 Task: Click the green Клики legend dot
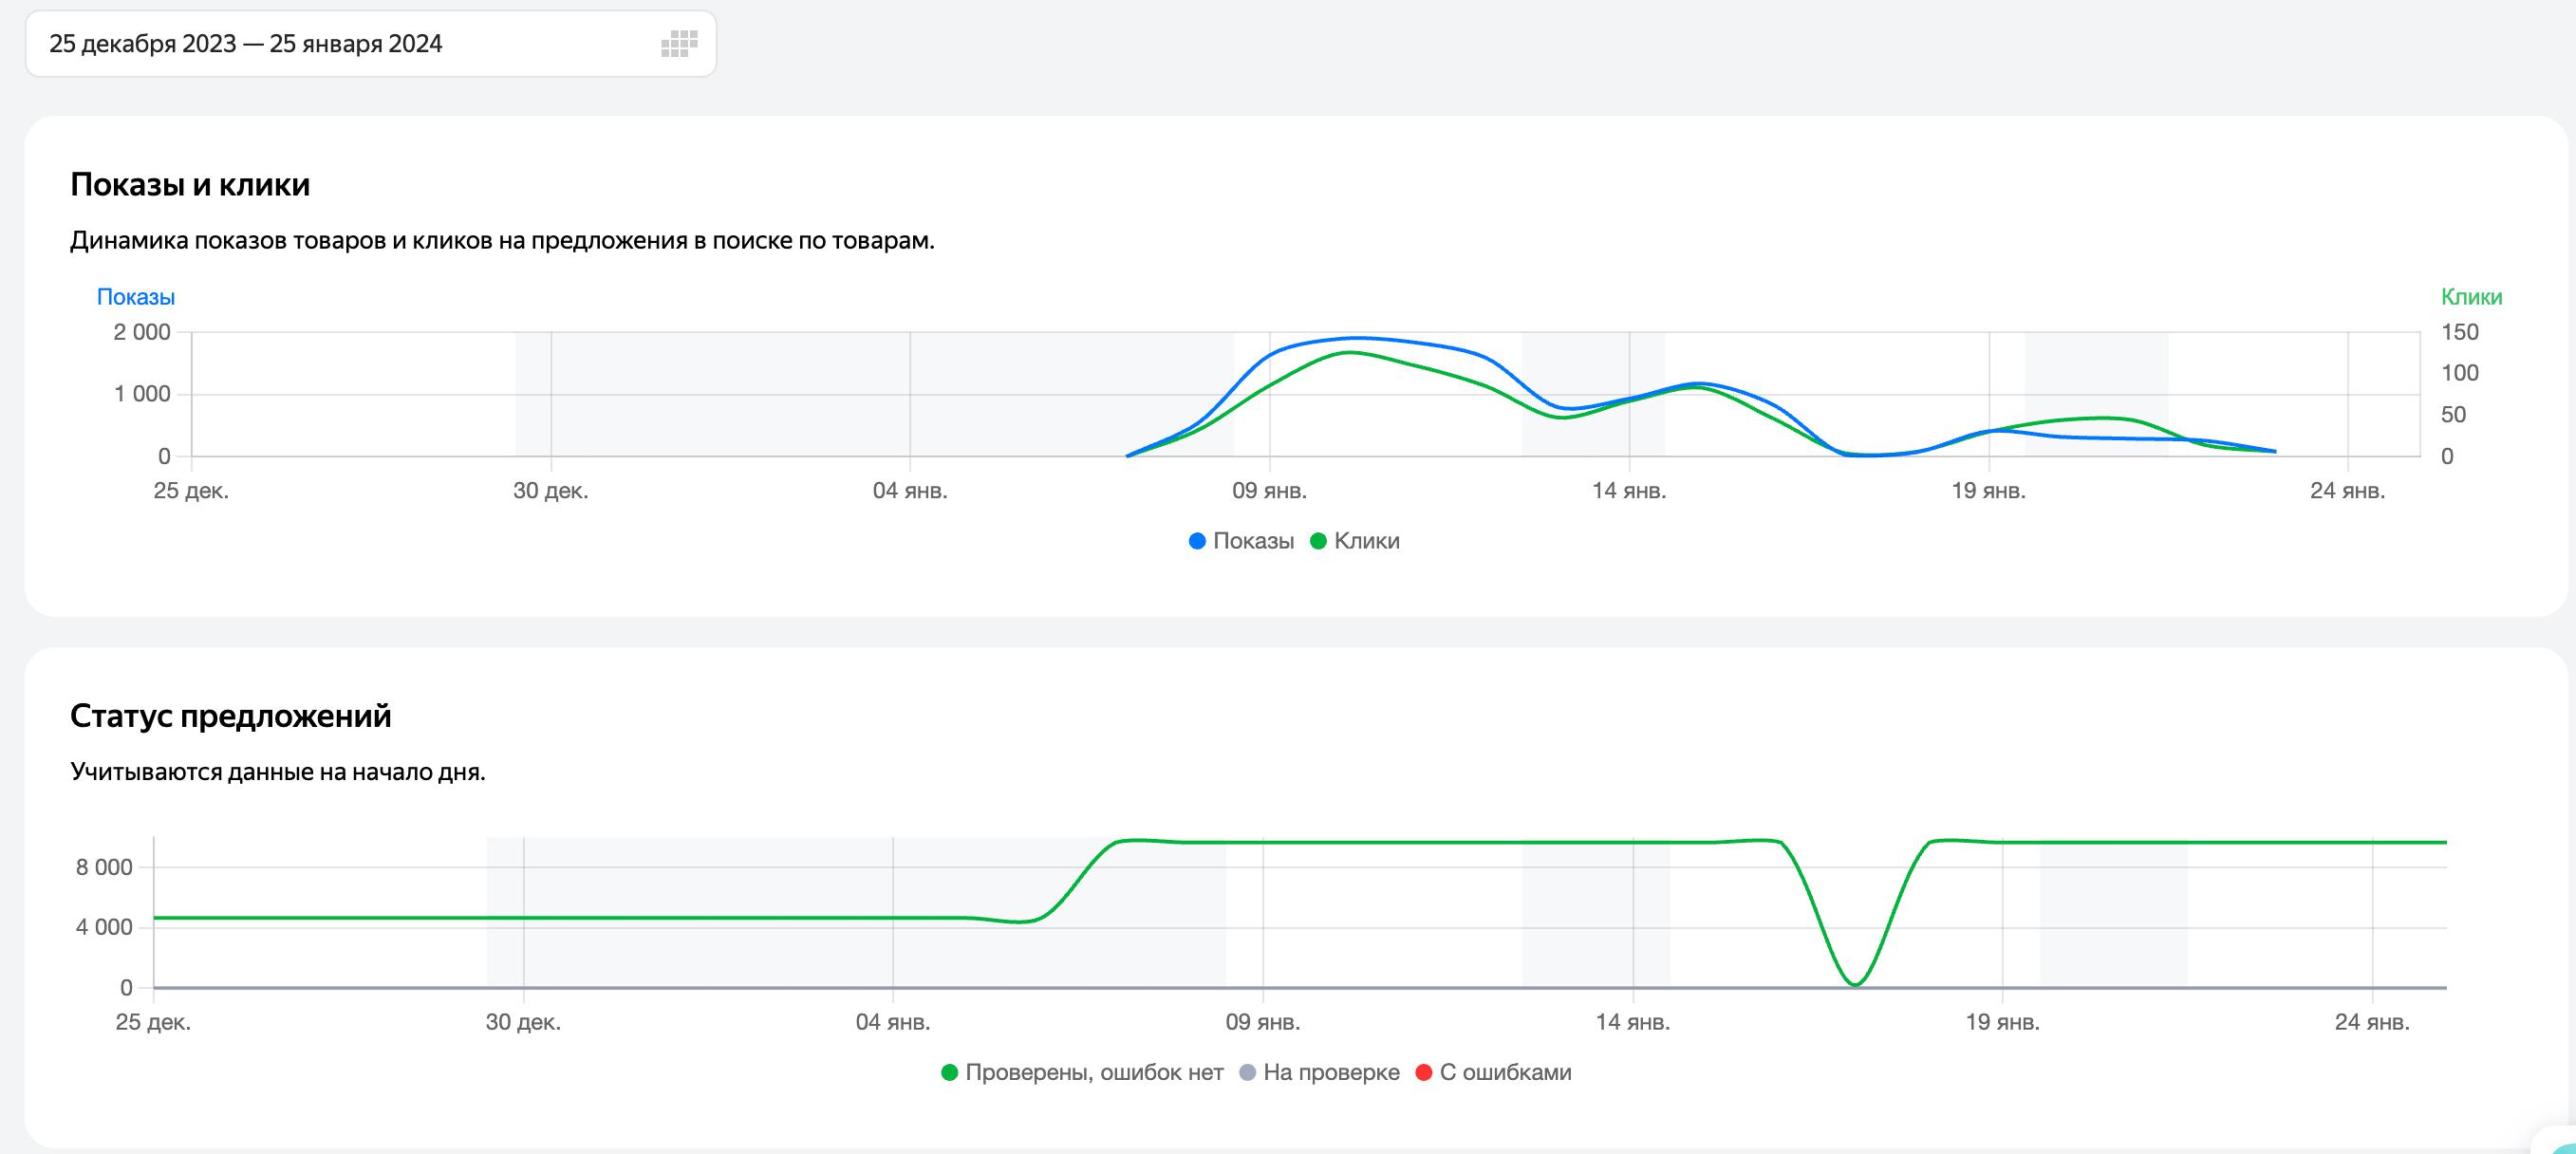[1318, 541]
